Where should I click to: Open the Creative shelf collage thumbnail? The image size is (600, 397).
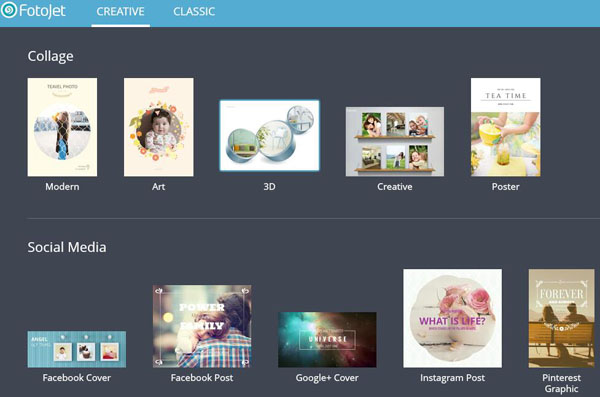pyautogui.click(x=395, y=142)
